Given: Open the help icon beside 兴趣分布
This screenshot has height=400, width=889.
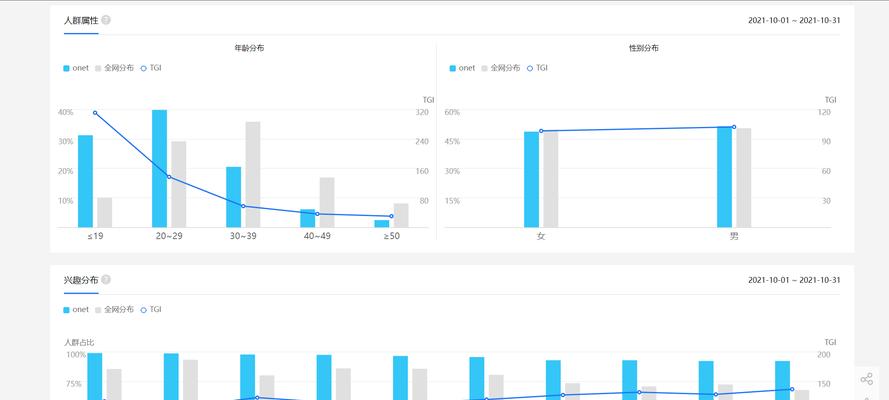Looking at the screenshot, I should pyautogui.click(x=106, y=280).
